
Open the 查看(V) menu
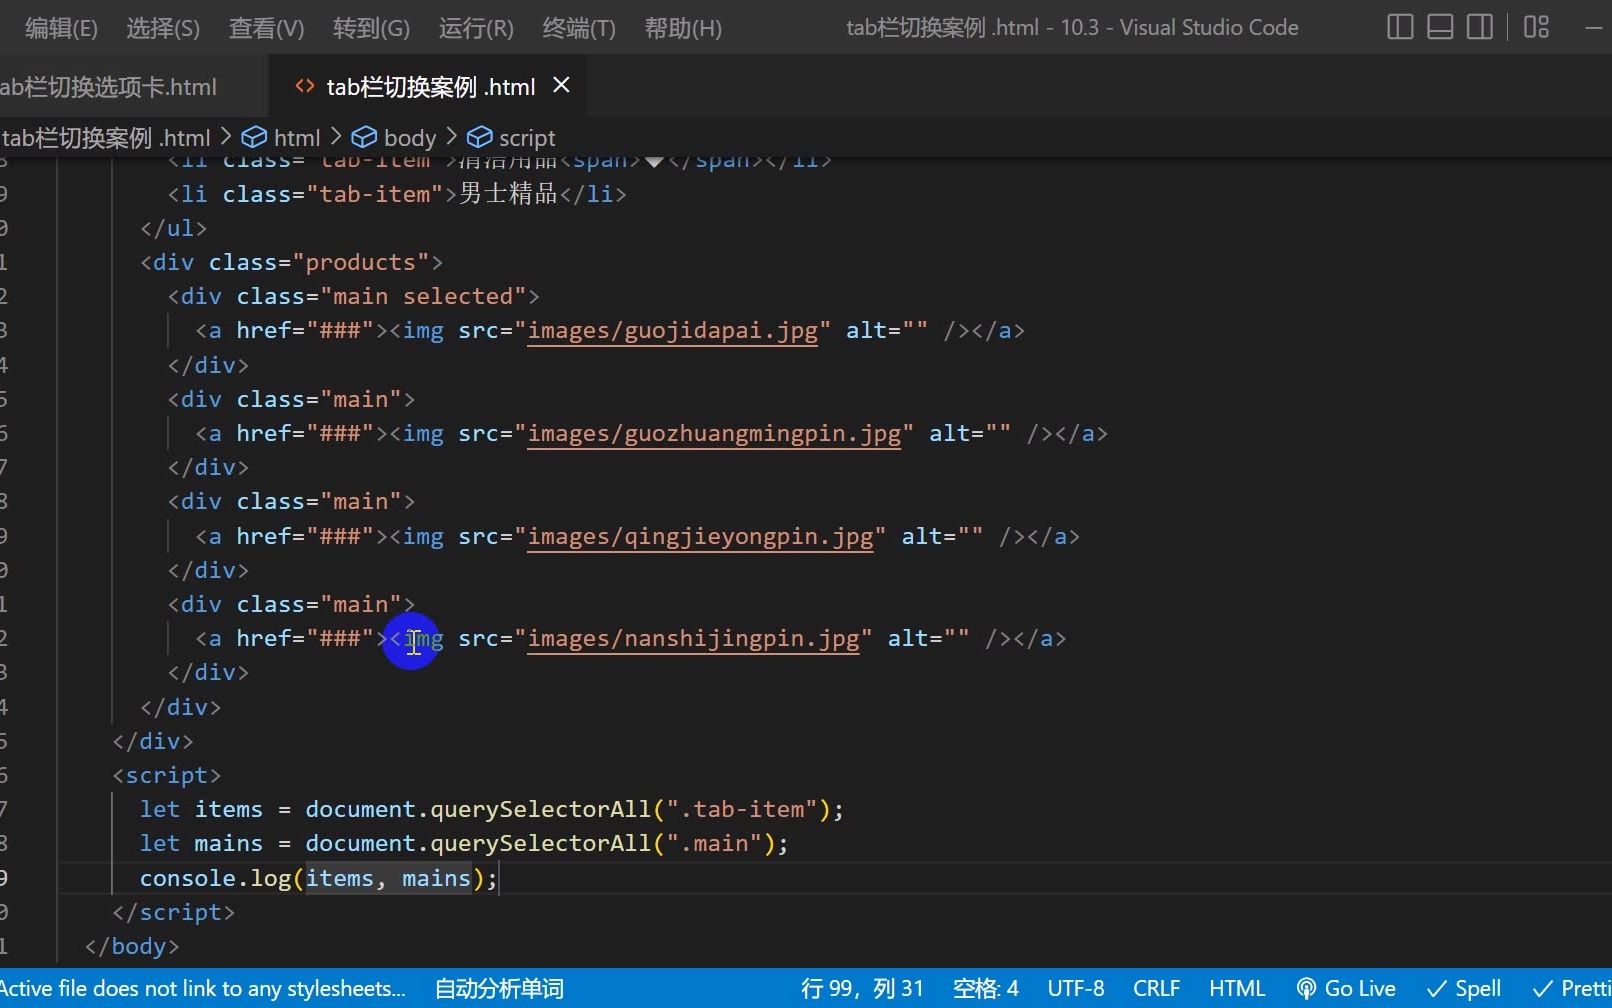tap(266, 28)
